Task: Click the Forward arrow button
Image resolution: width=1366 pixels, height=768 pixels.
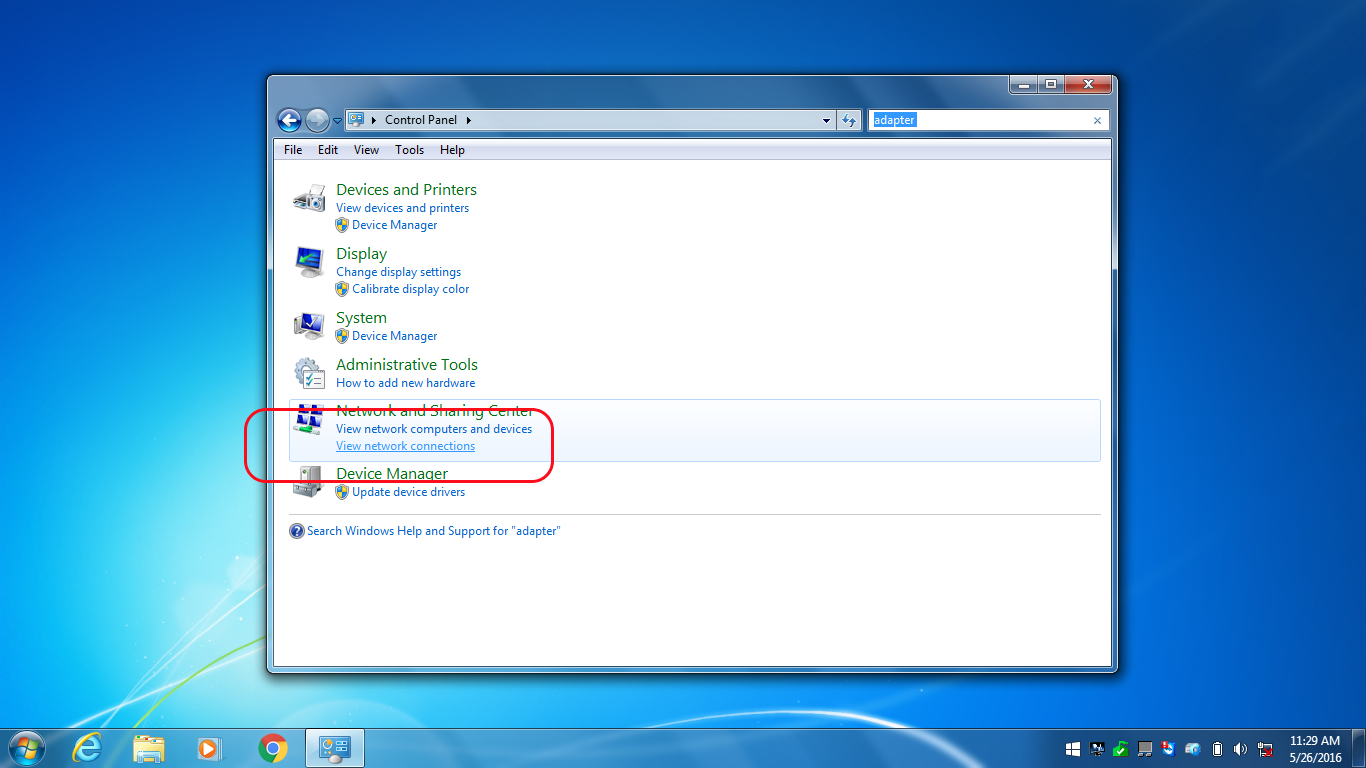Action: click(317, 121)
